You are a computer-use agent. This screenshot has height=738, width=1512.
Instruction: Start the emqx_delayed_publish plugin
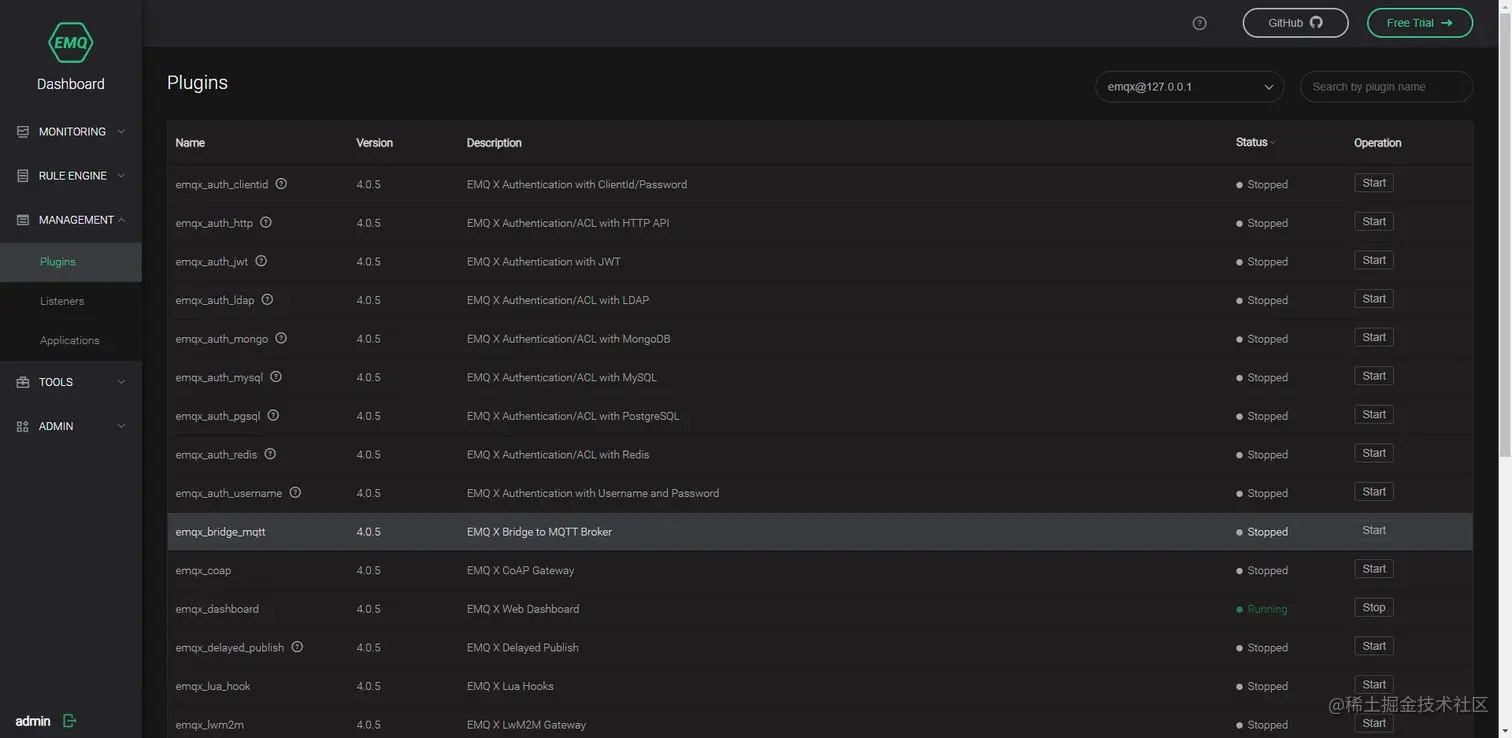[1374, 647]
